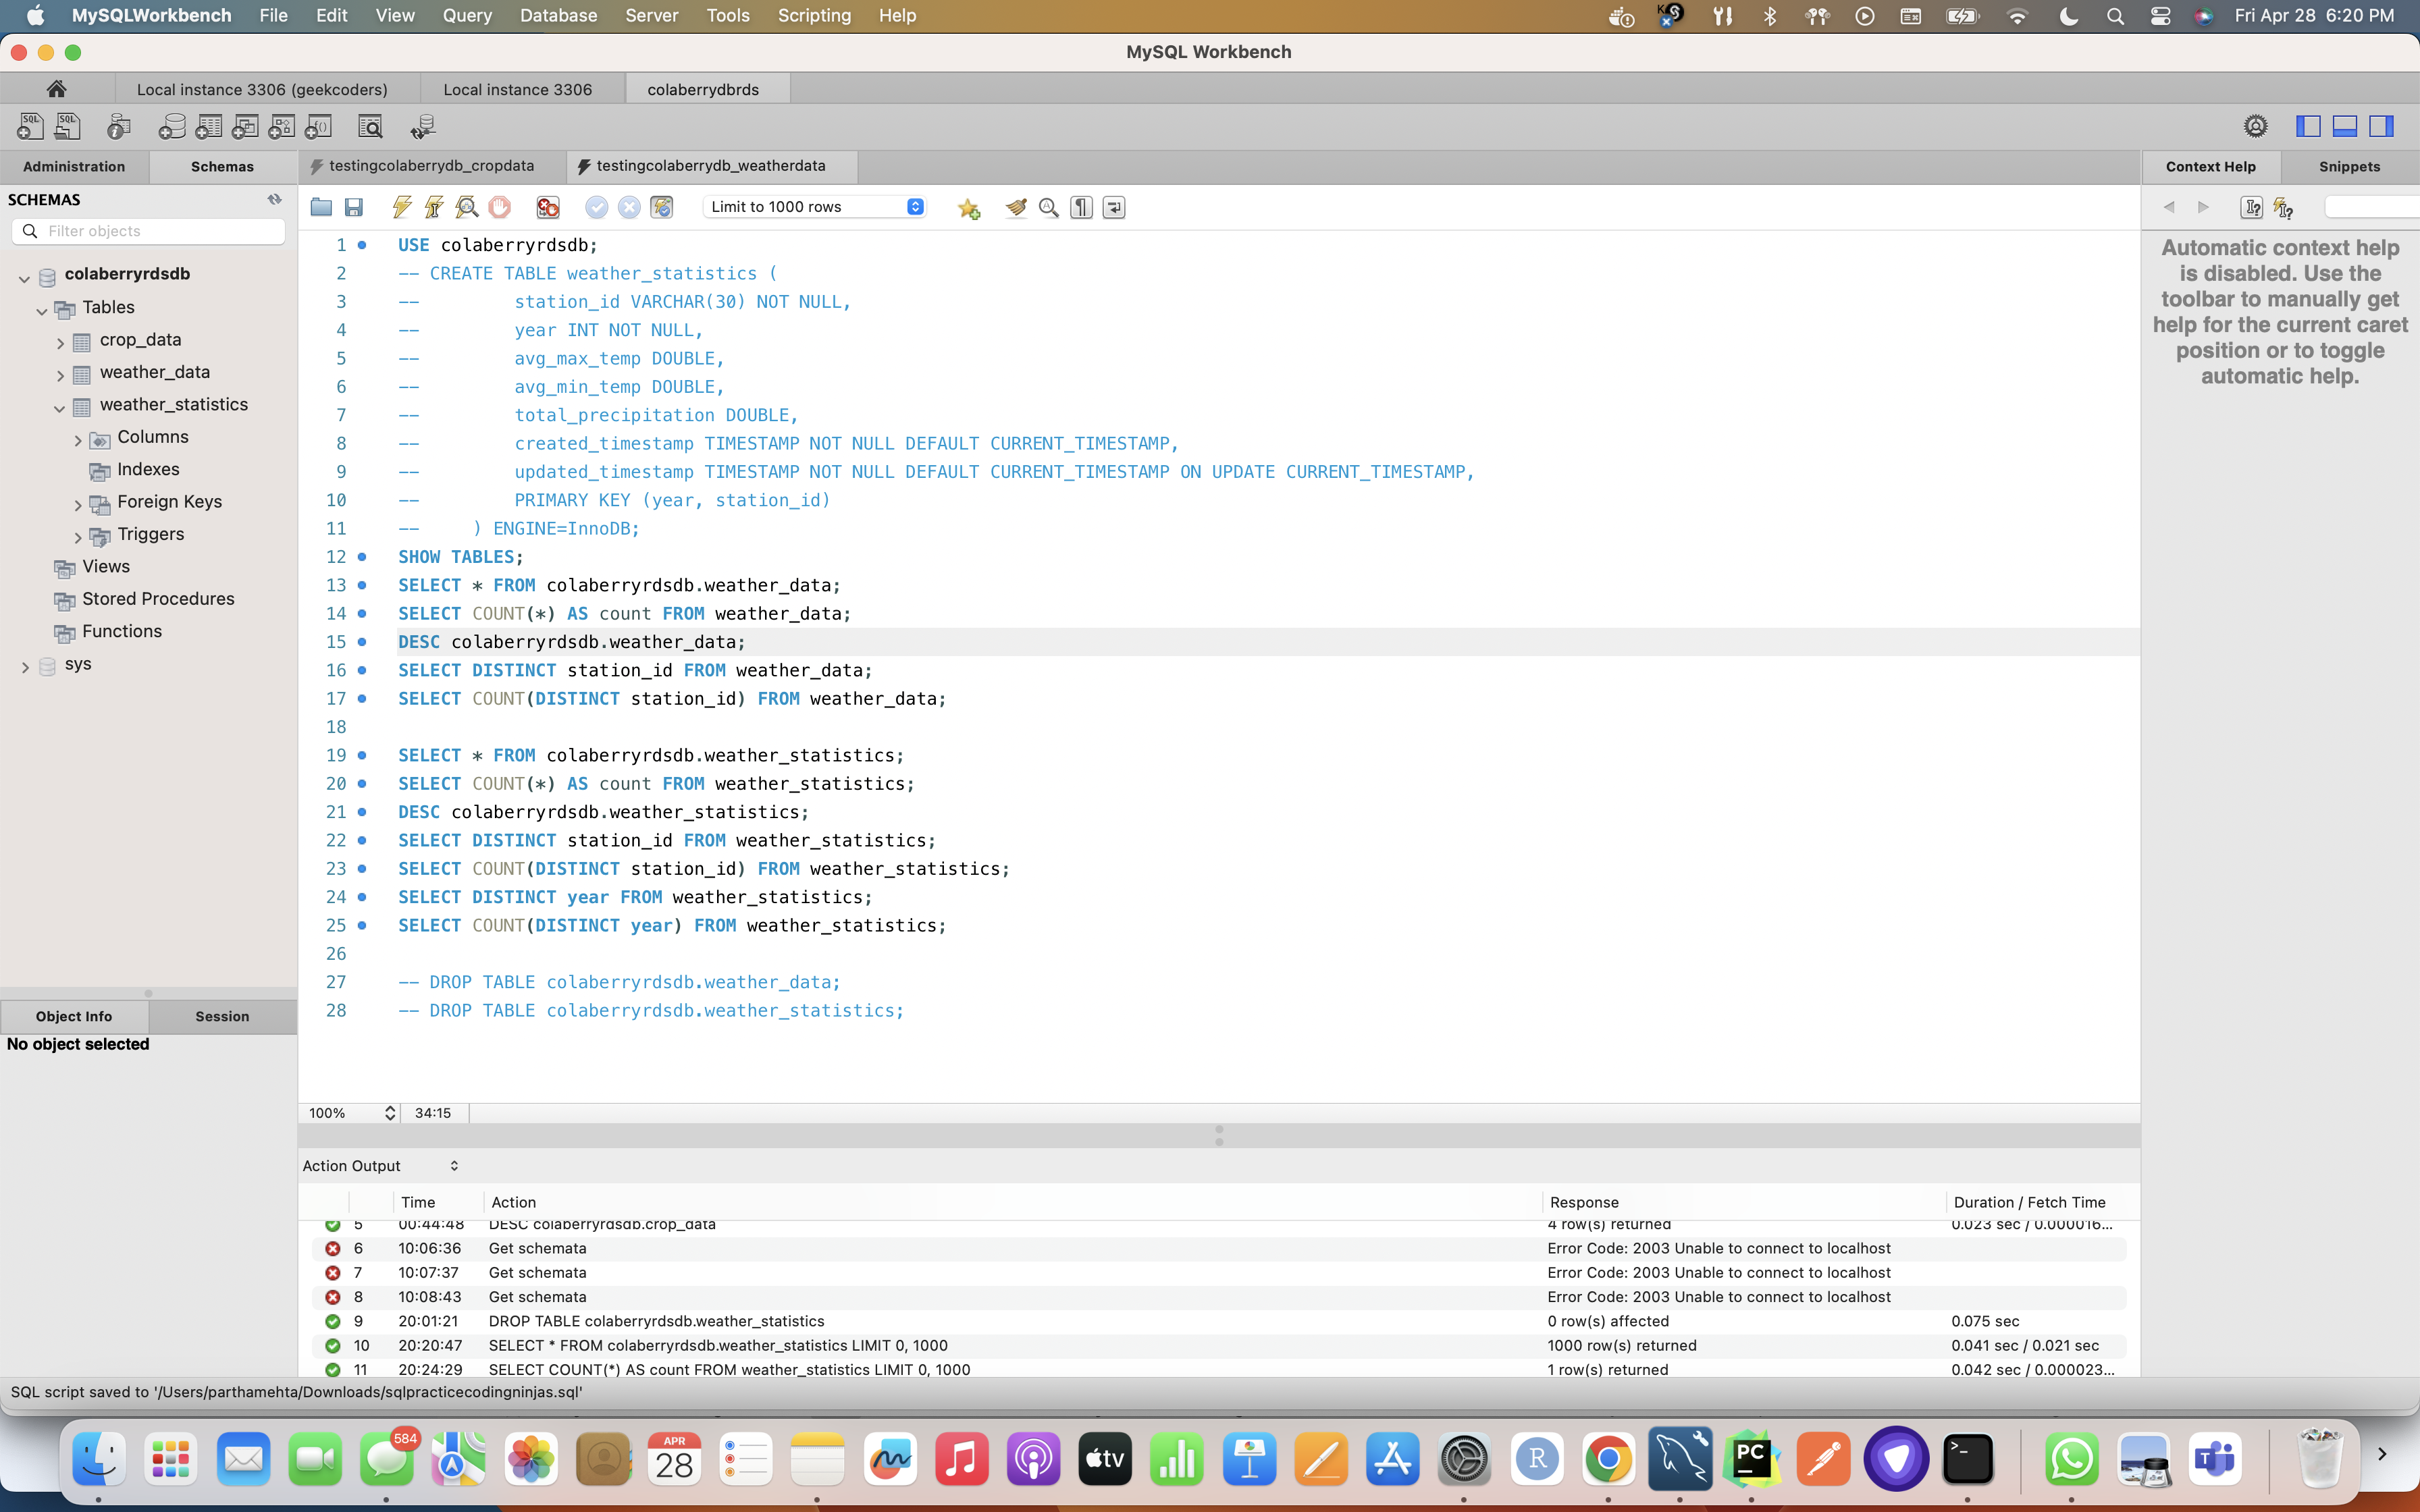Open the Scripting menu
This screenshot has width=2420, height=1512.
[x=813, y=15]
